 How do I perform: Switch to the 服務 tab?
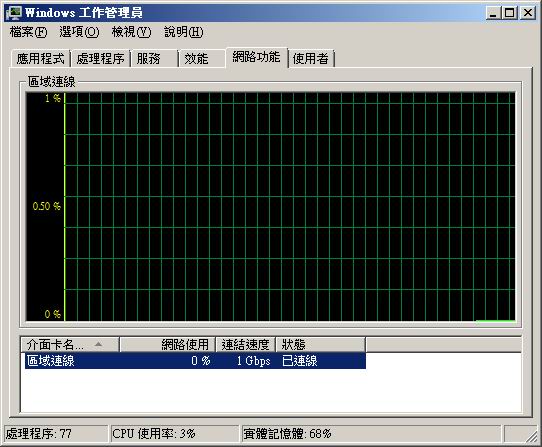click(x=155, y=58)
